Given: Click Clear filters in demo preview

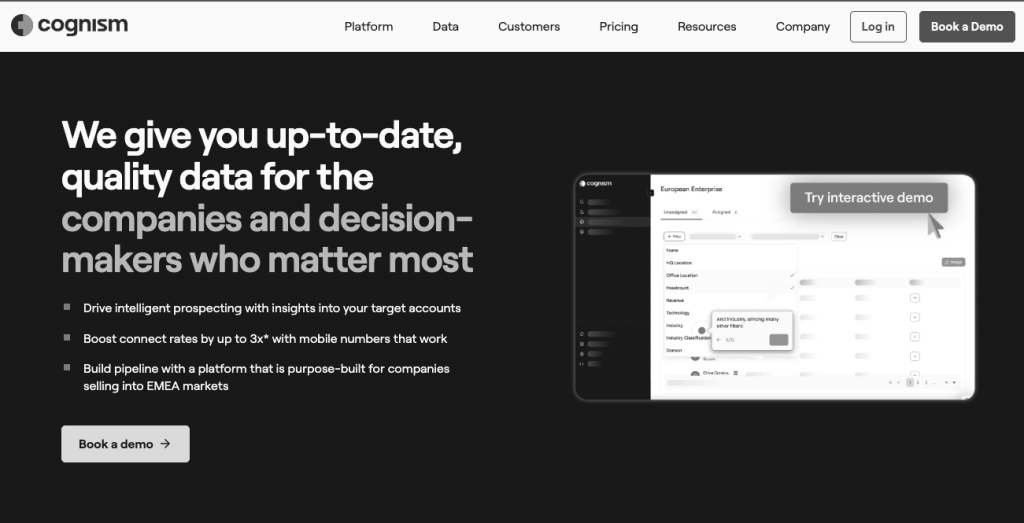Looking at the screenshot, I should tap(839, 236).
